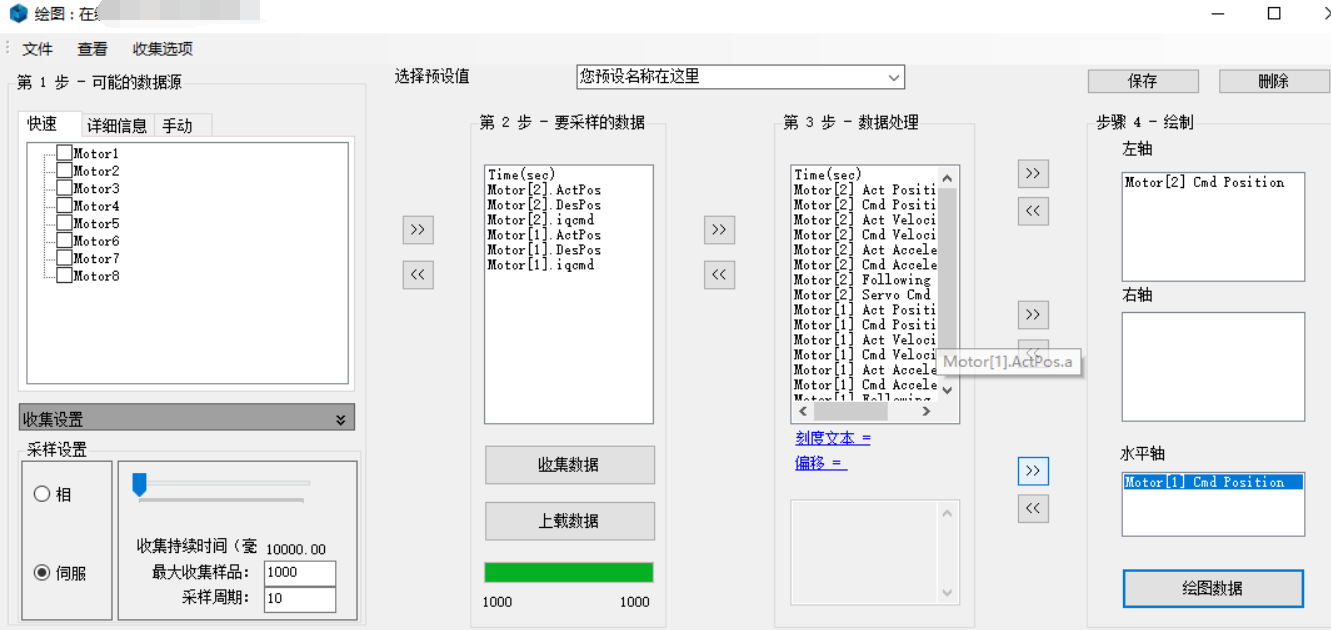1331x630 pixels.
Task: Check the Motor8 checkbox
Action: tap(65, 275)
